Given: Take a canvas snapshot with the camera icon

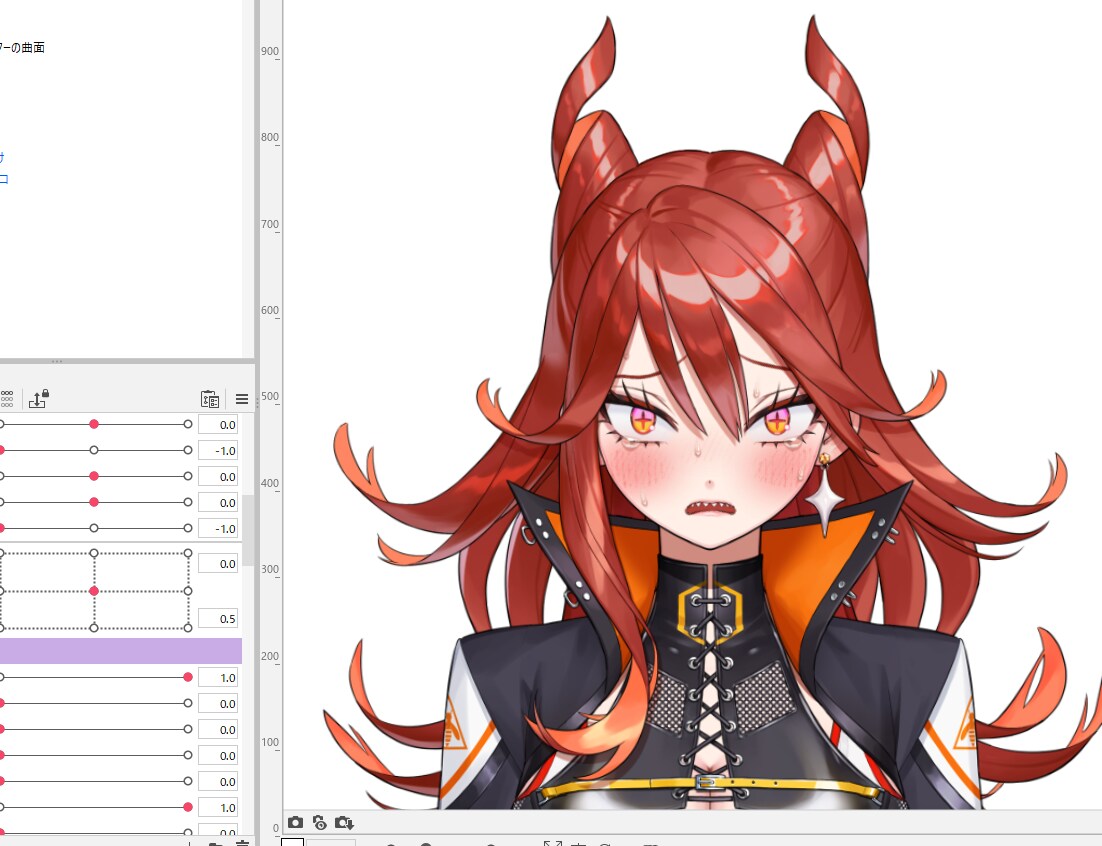Looking at the screenshot, I should (x=295, y=822).
